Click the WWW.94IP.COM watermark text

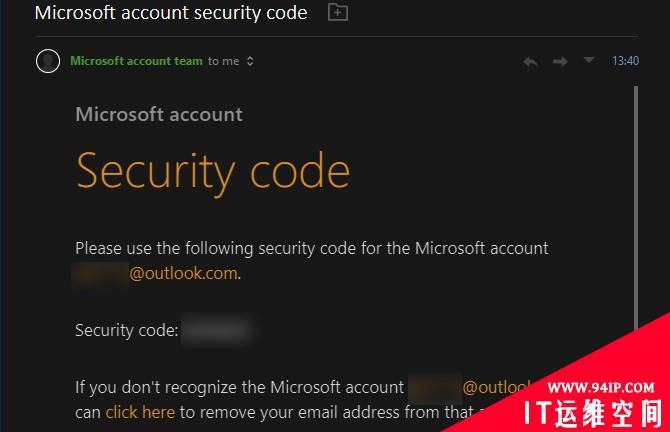tap(601, 387)
